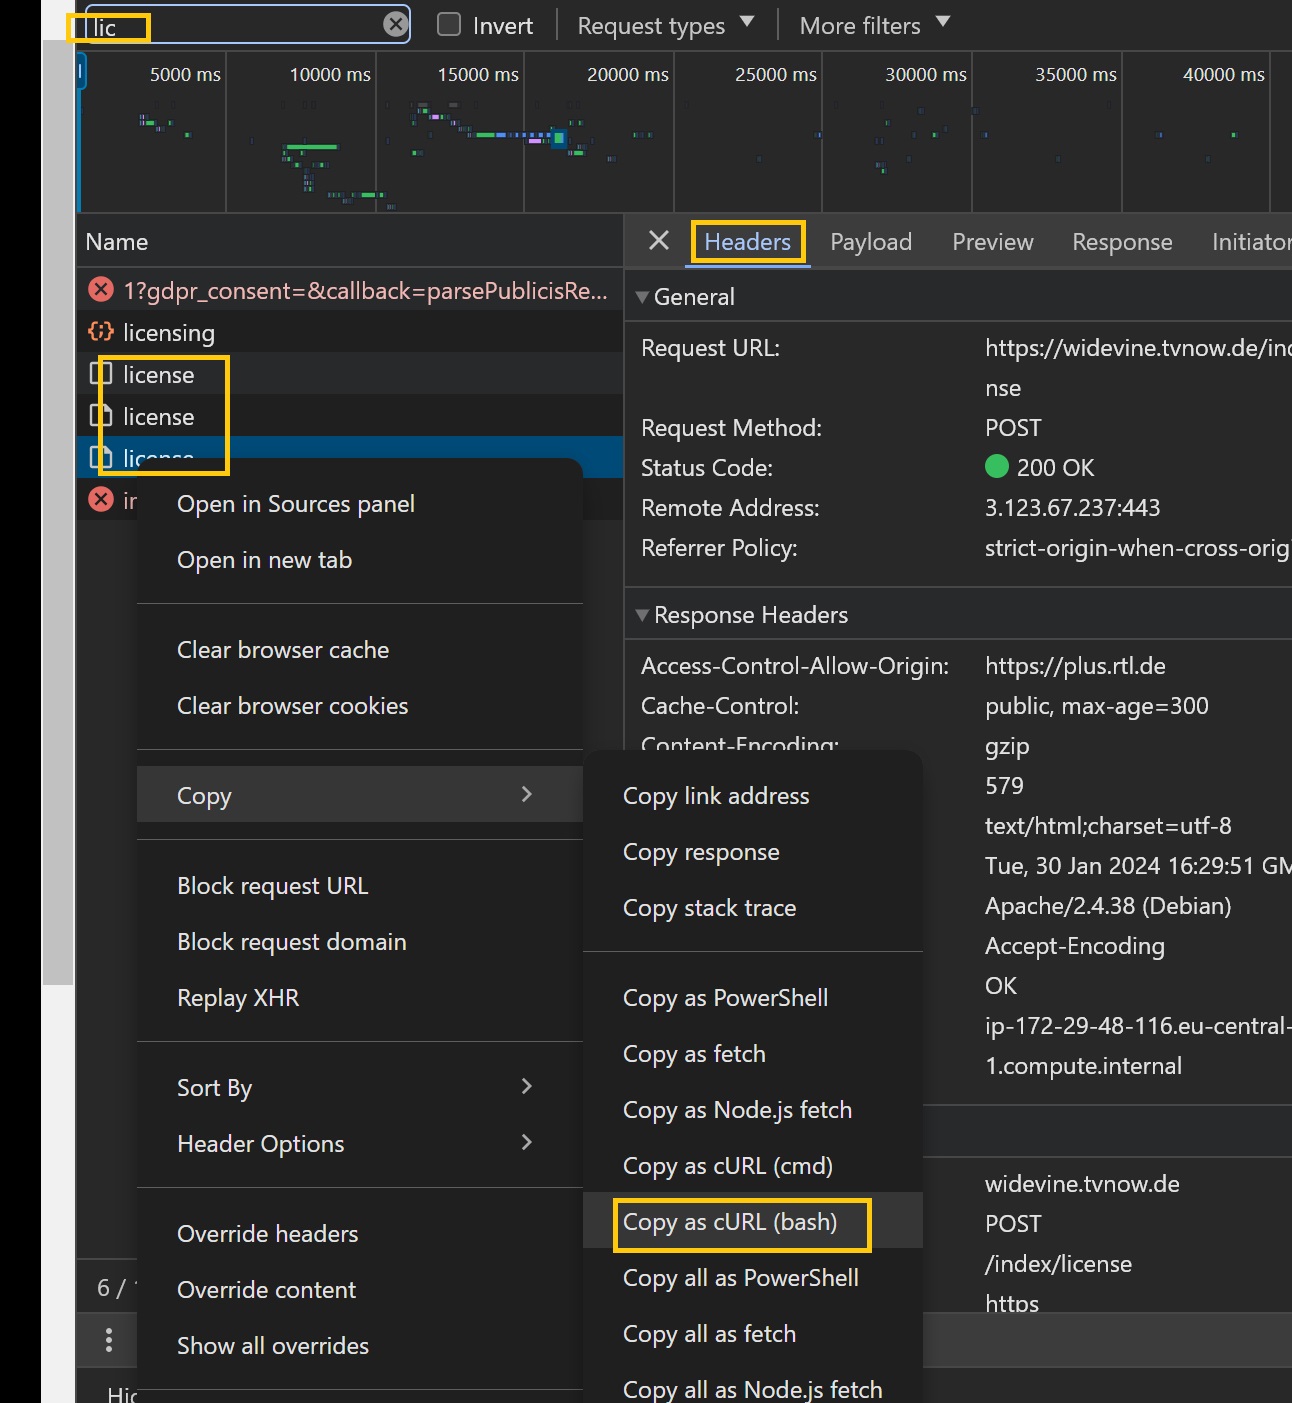Enable the Invert filter checkbox
Screen dimensions: 1292x1403
pos(450,25)
